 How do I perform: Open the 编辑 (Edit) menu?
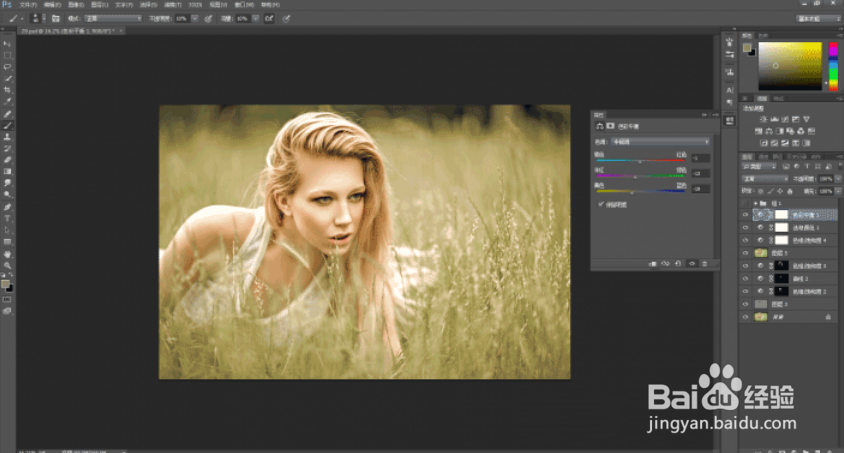[52, 4]
